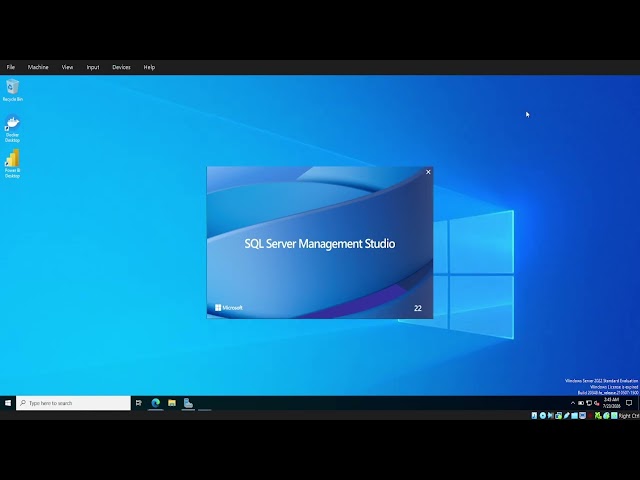640x480 pixels.
Task: Click the 'Right Ctrl' host key indicator
Action: tap(629, 416)
